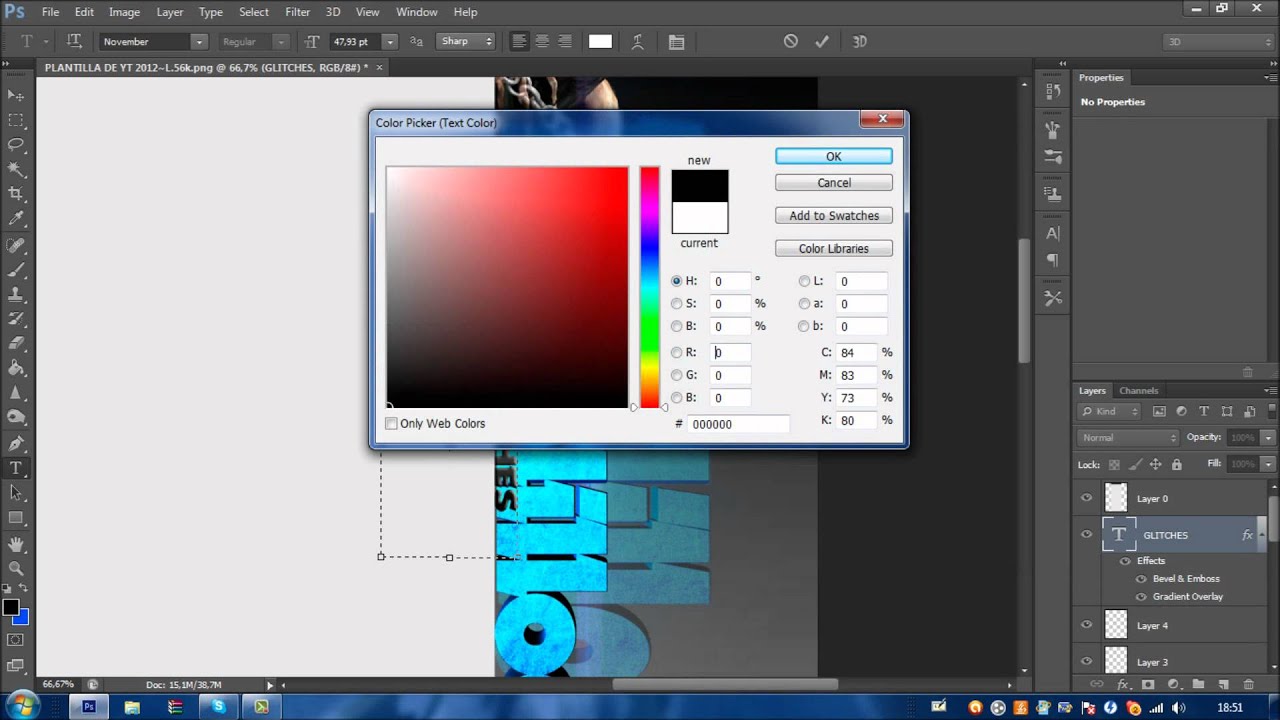Select the R red radio button
This screenshot has width=1280, height=720.
[x=677, y=352]
